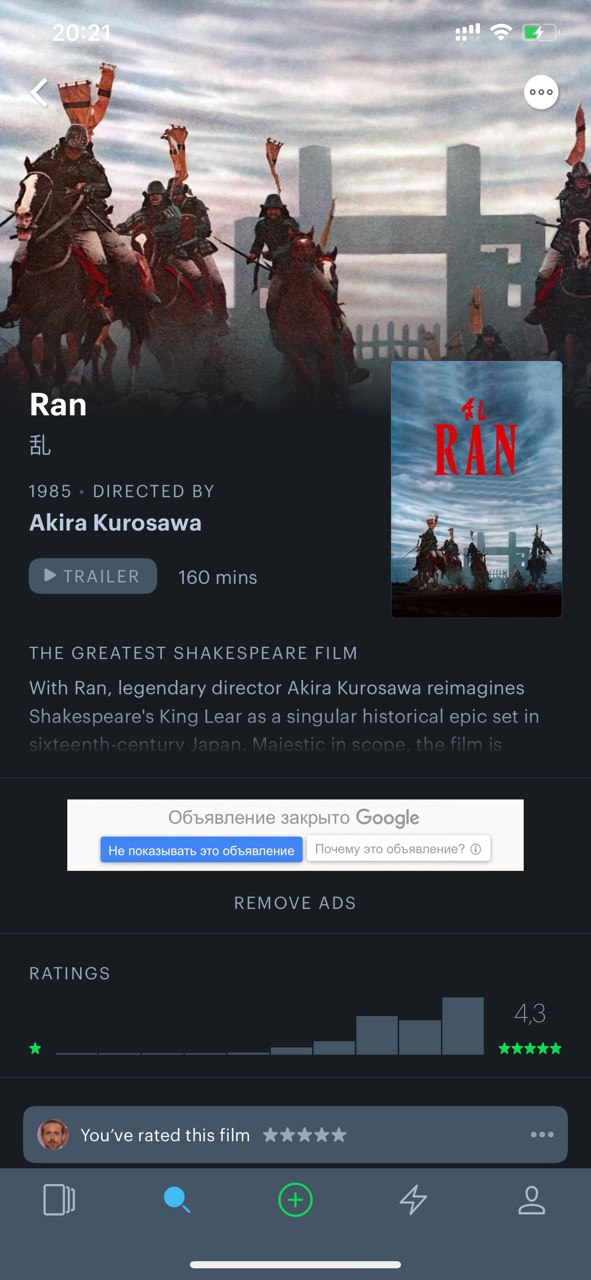Viewport: 591px width, 1280px height.
Task: Tap the single green star at histogram start
Action: (x=35, y=1049)
